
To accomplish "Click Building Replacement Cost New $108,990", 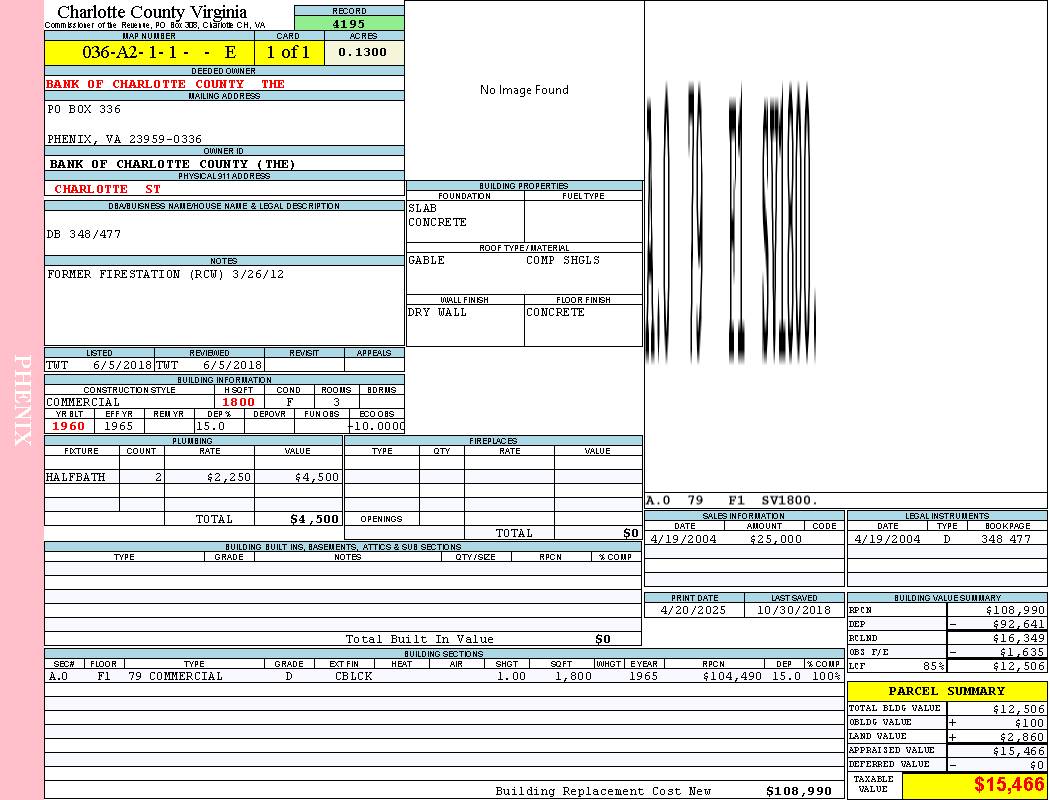I will point(799,791).
